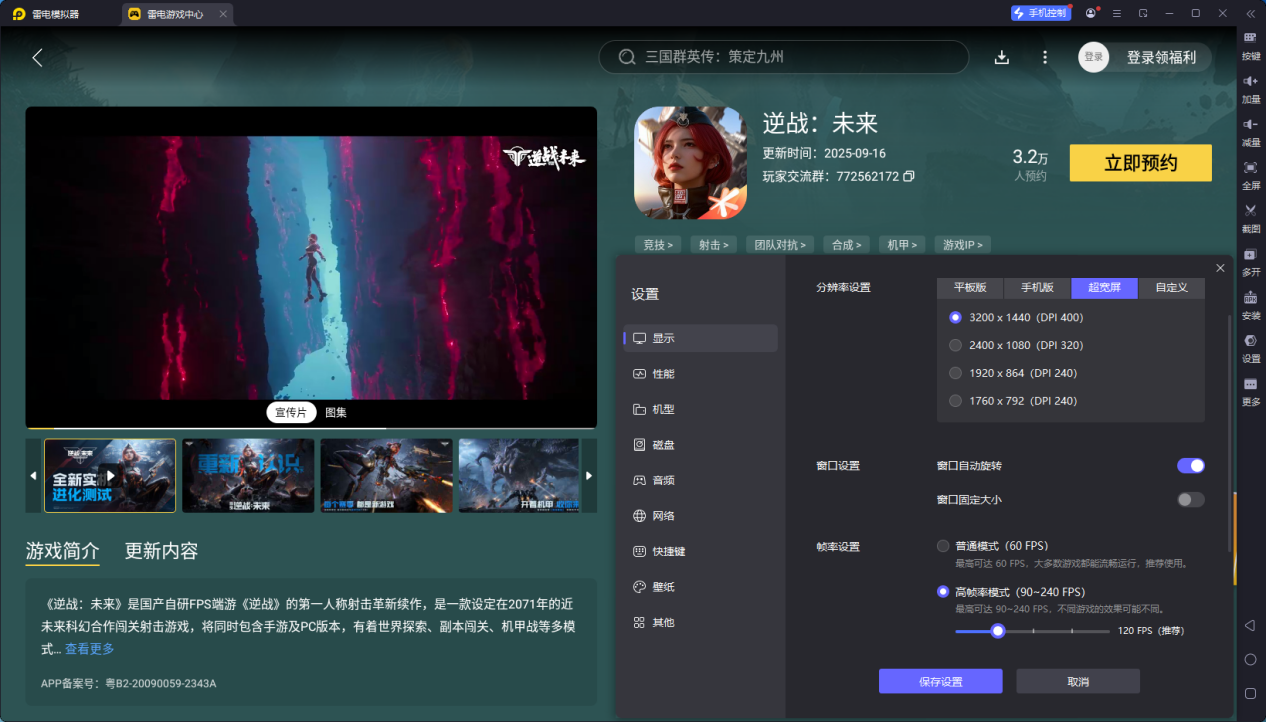Open the 性能 settings section
Screen dimensions: 1266x722
663,374
